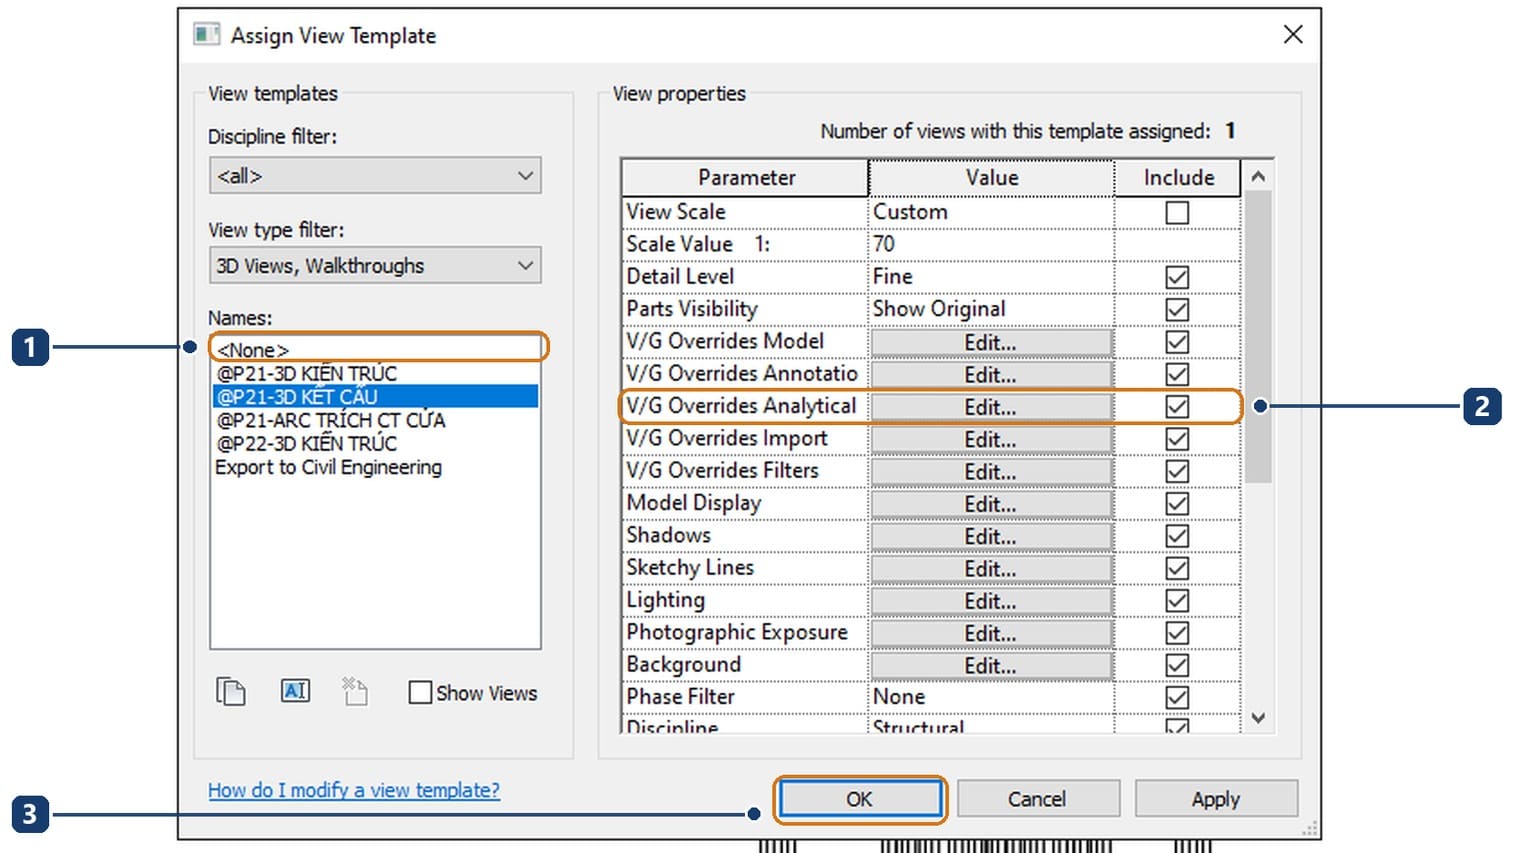
Task: Uncheck Include for V/G Overrides Analytical
Action: (1177, 407)
